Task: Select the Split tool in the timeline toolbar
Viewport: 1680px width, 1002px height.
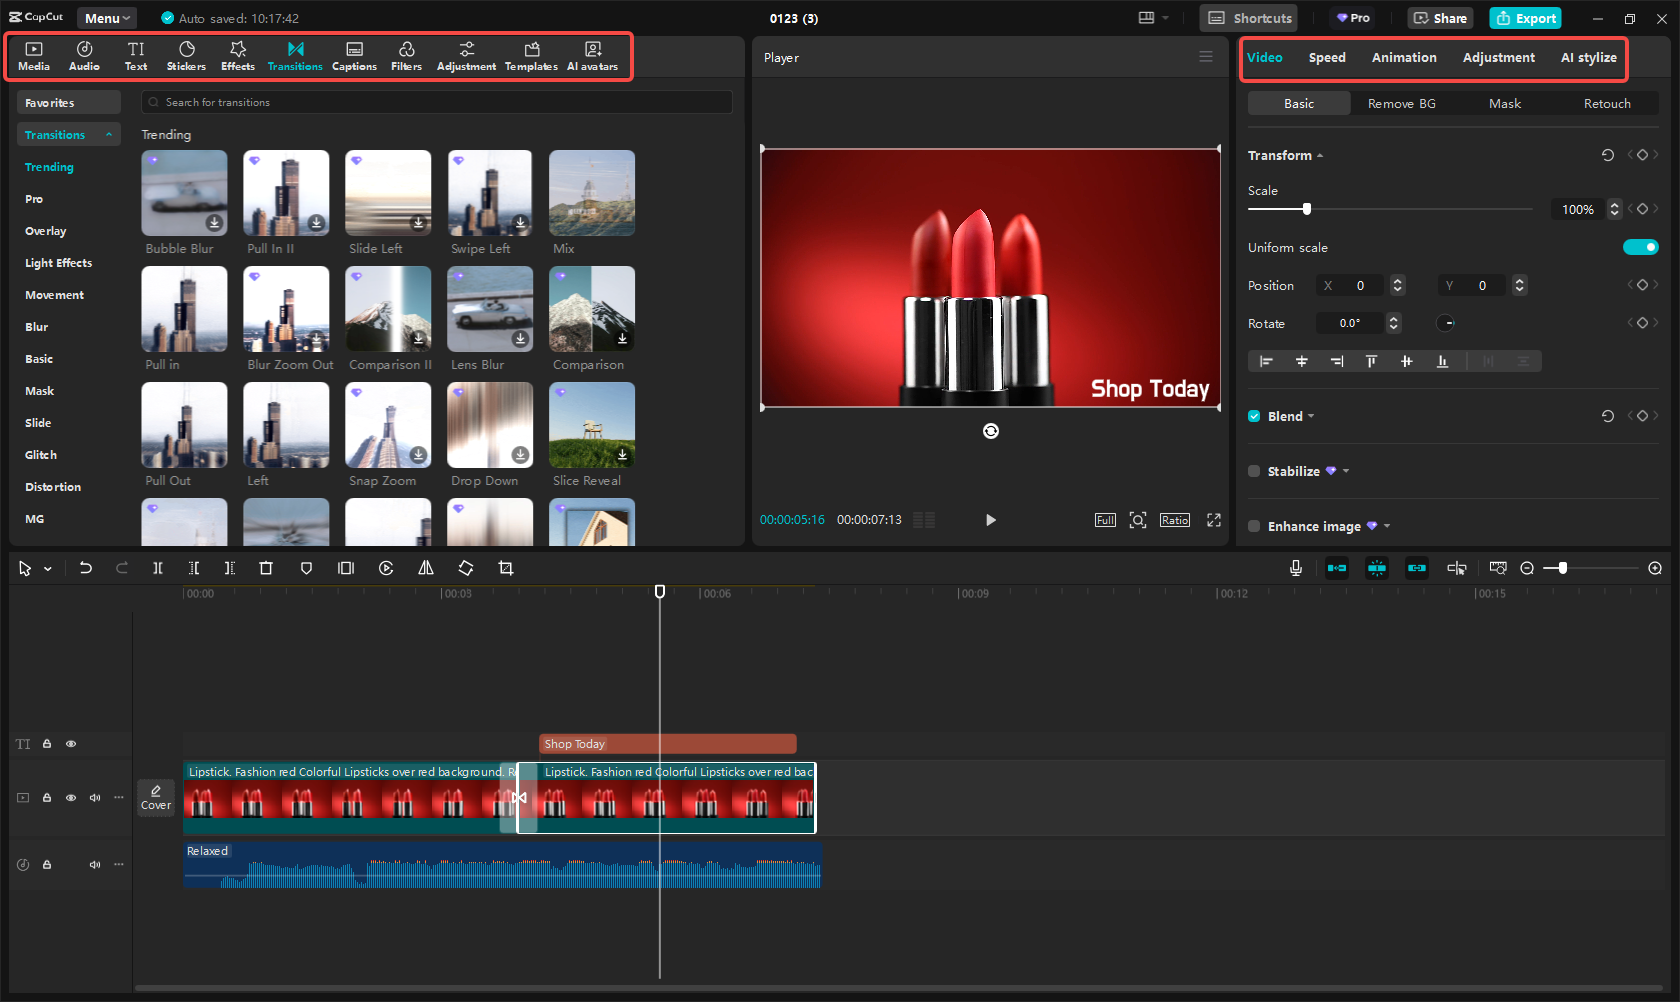Action: click(157, 567)
